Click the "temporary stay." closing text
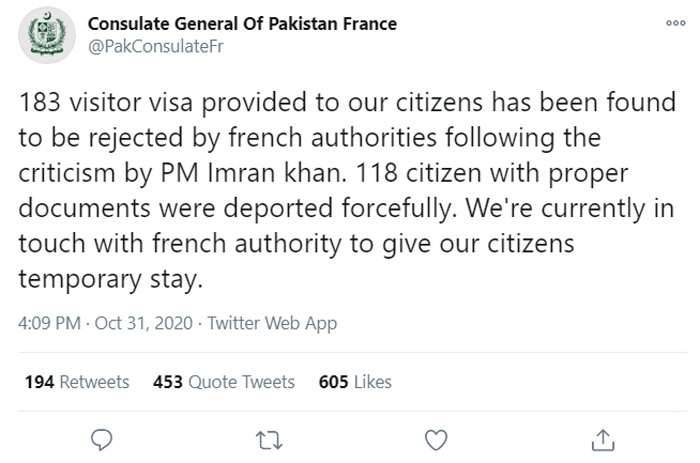The width and height of the screenshot is (700, 463). click(x=110, y=279)
